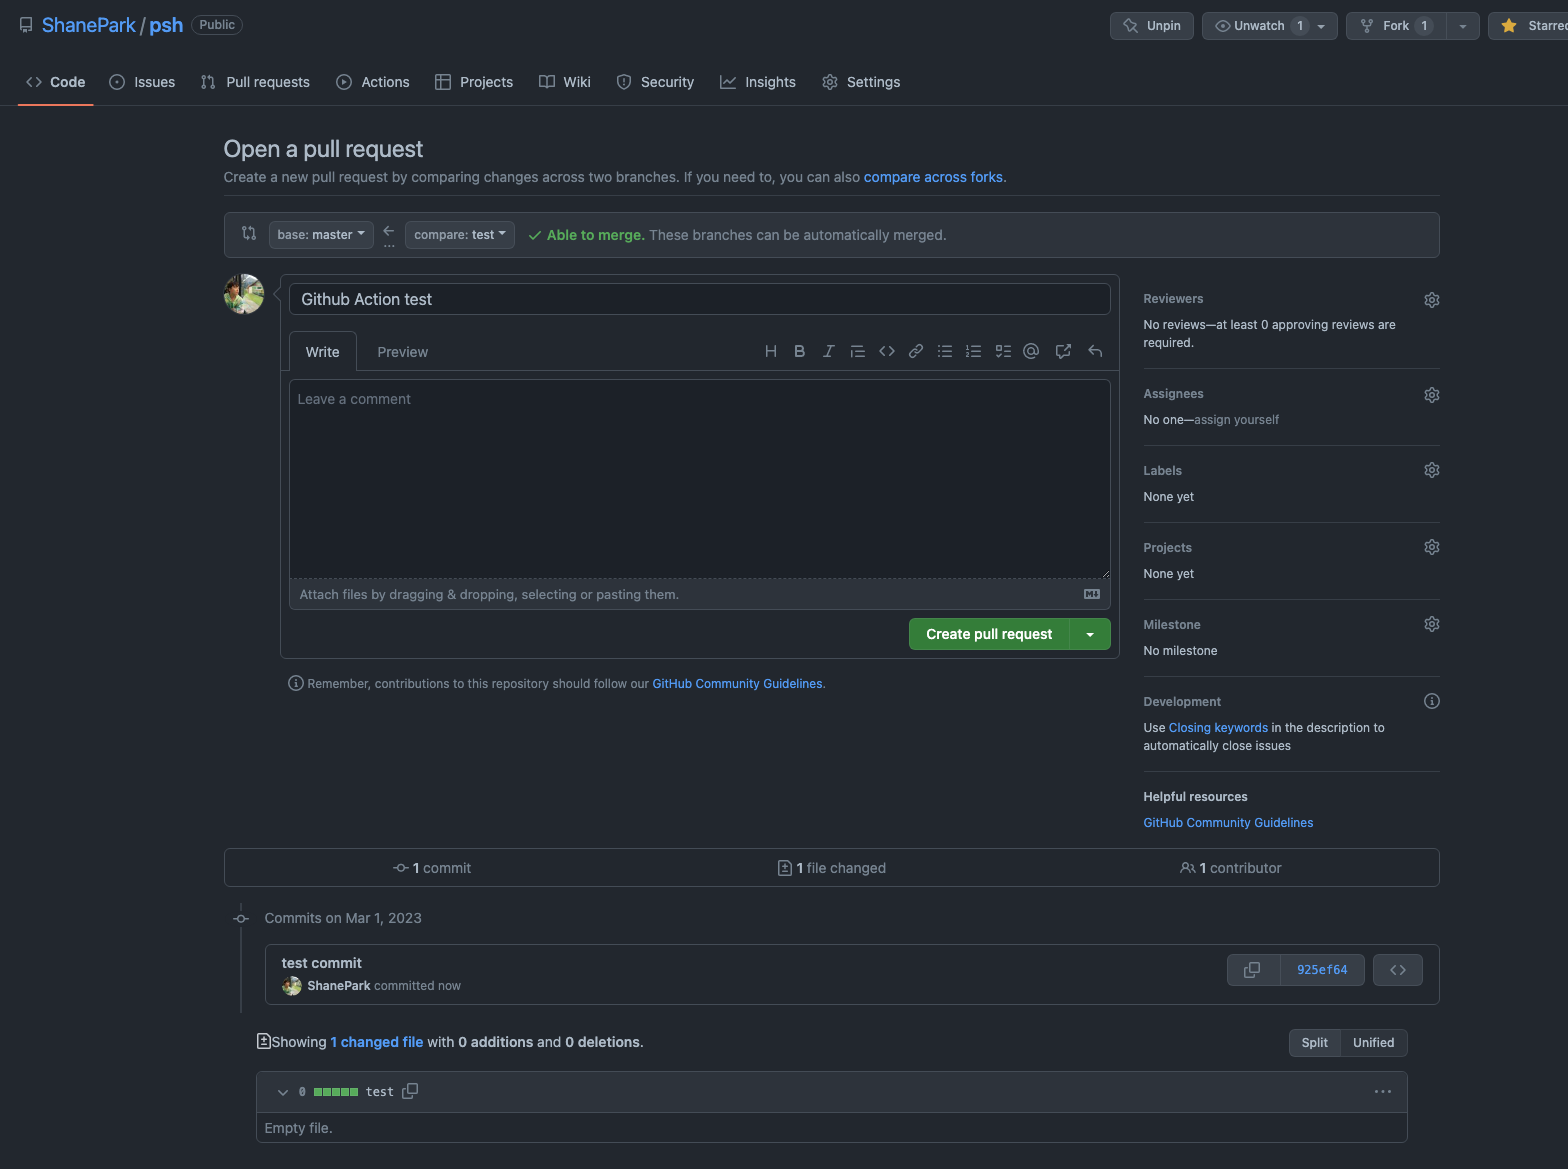Open the compare: test branch dropdown
The width and height of the screenshot is (1568, 1169).
(x=460, y=235)
